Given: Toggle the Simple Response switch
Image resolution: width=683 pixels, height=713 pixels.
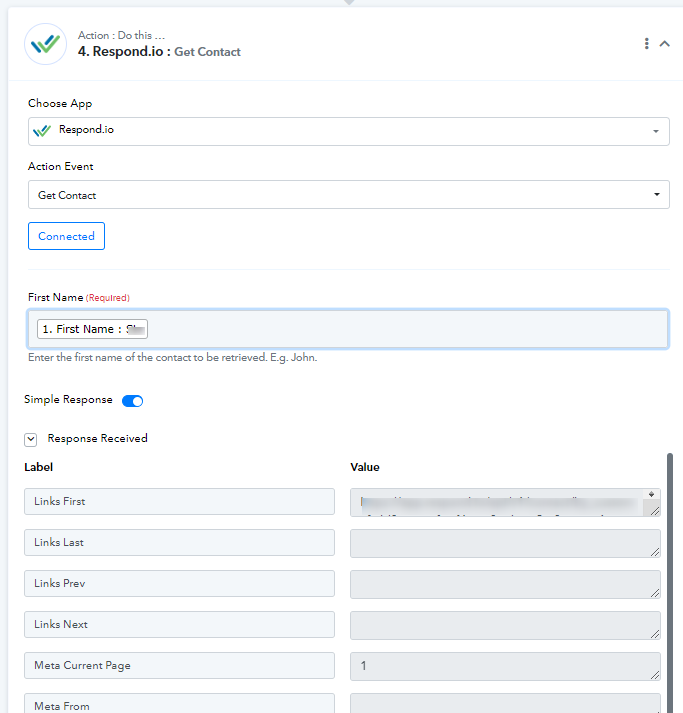Looking at the screenshot, I should (x=132, y=401).
